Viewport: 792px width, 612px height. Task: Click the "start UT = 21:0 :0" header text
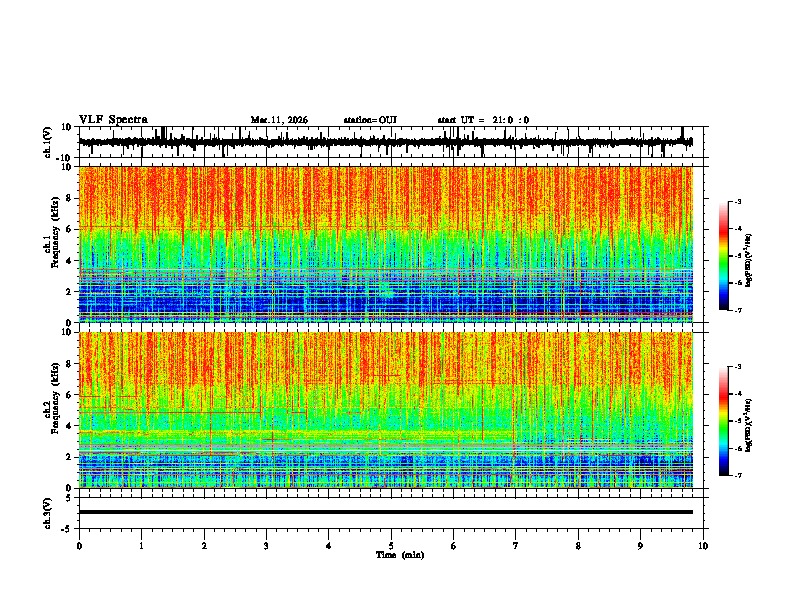tap(483, 120)
